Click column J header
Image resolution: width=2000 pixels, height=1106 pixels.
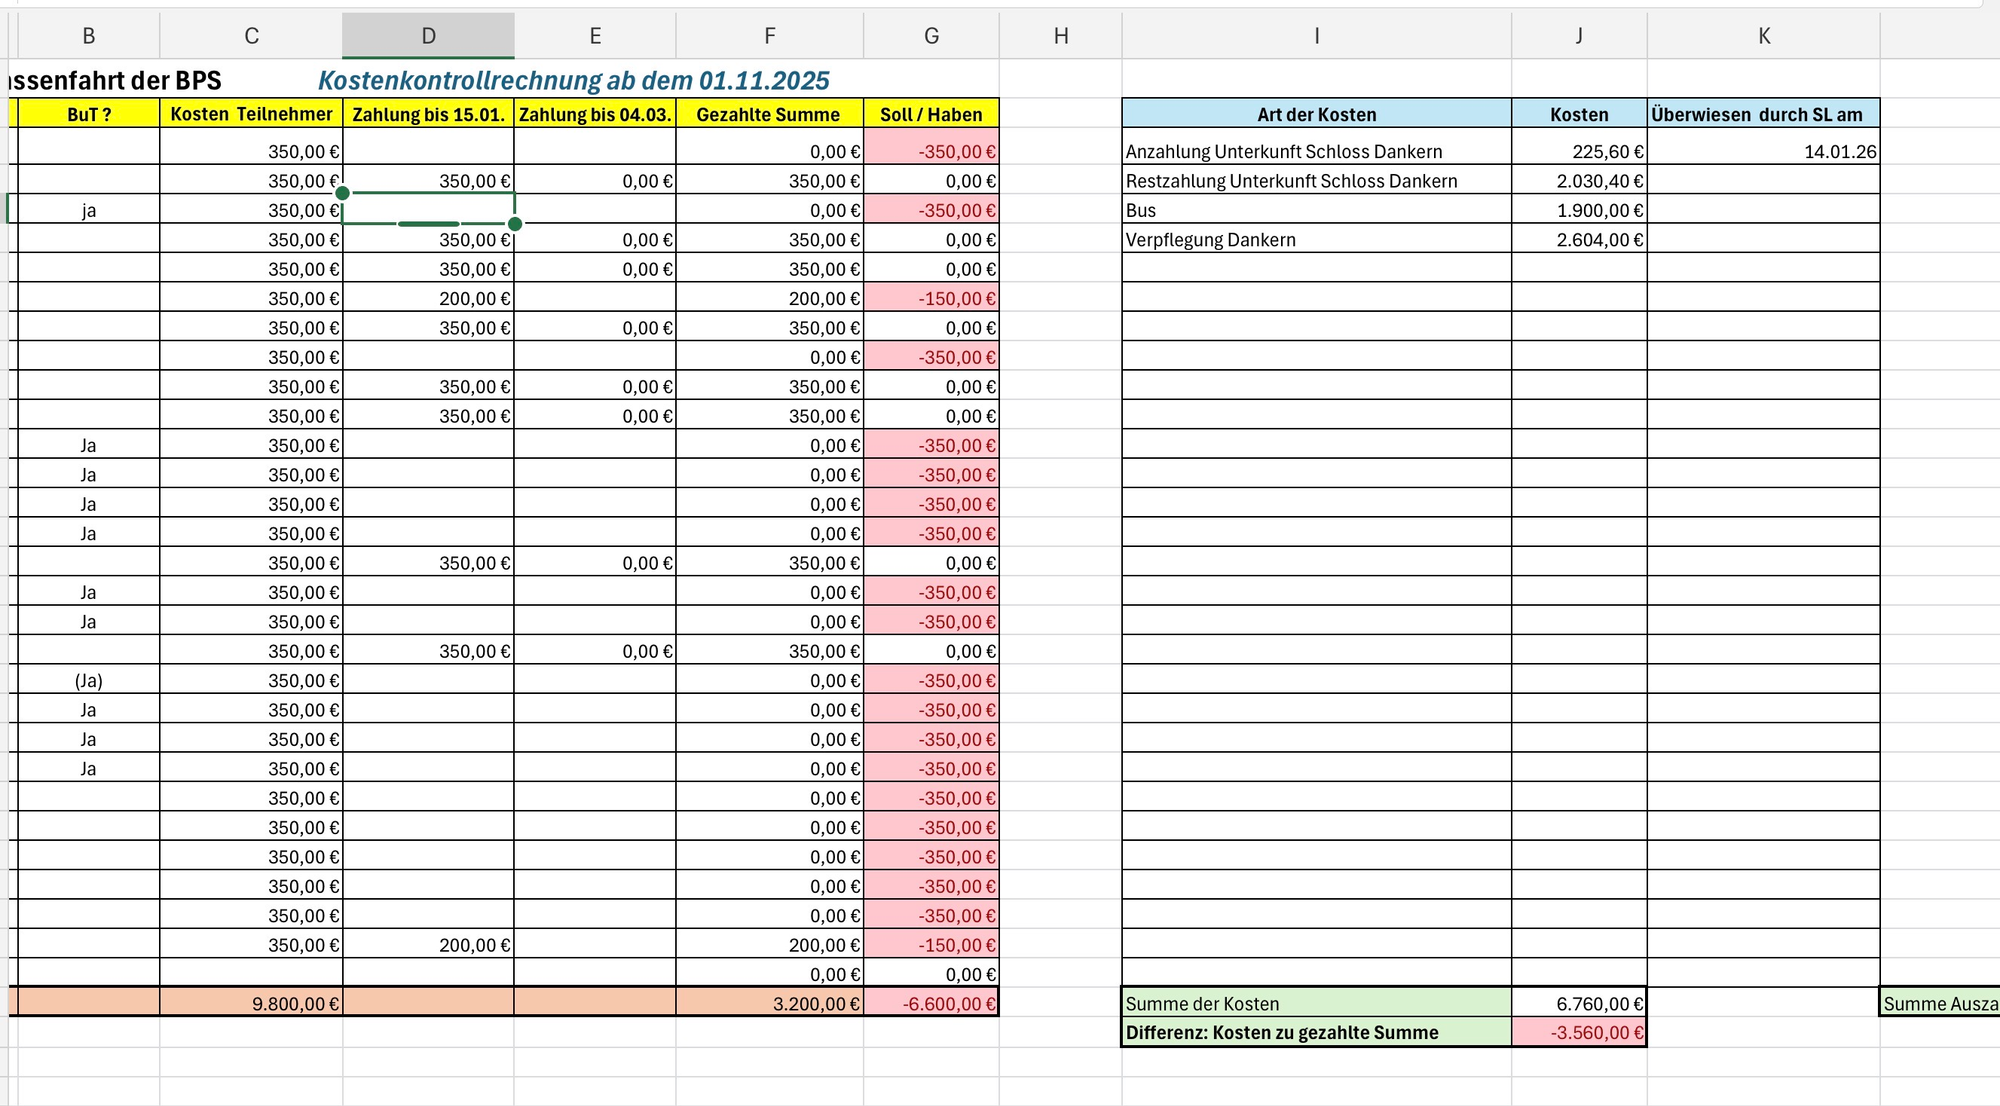coord(1579,36)
